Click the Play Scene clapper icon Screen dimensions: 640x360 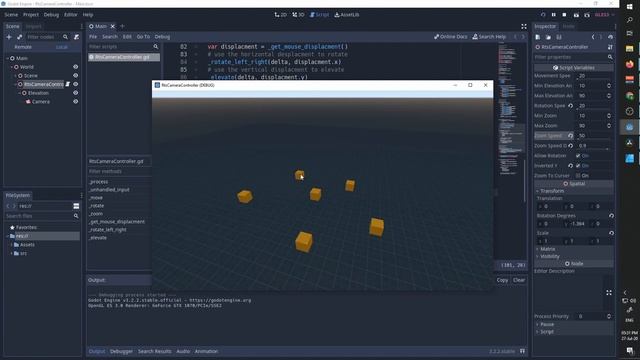[x=576, y=15]
